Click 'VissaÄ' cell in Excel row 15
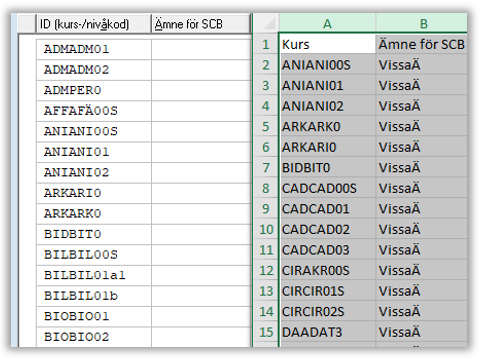The image size is (481, 361). point(422,332)
